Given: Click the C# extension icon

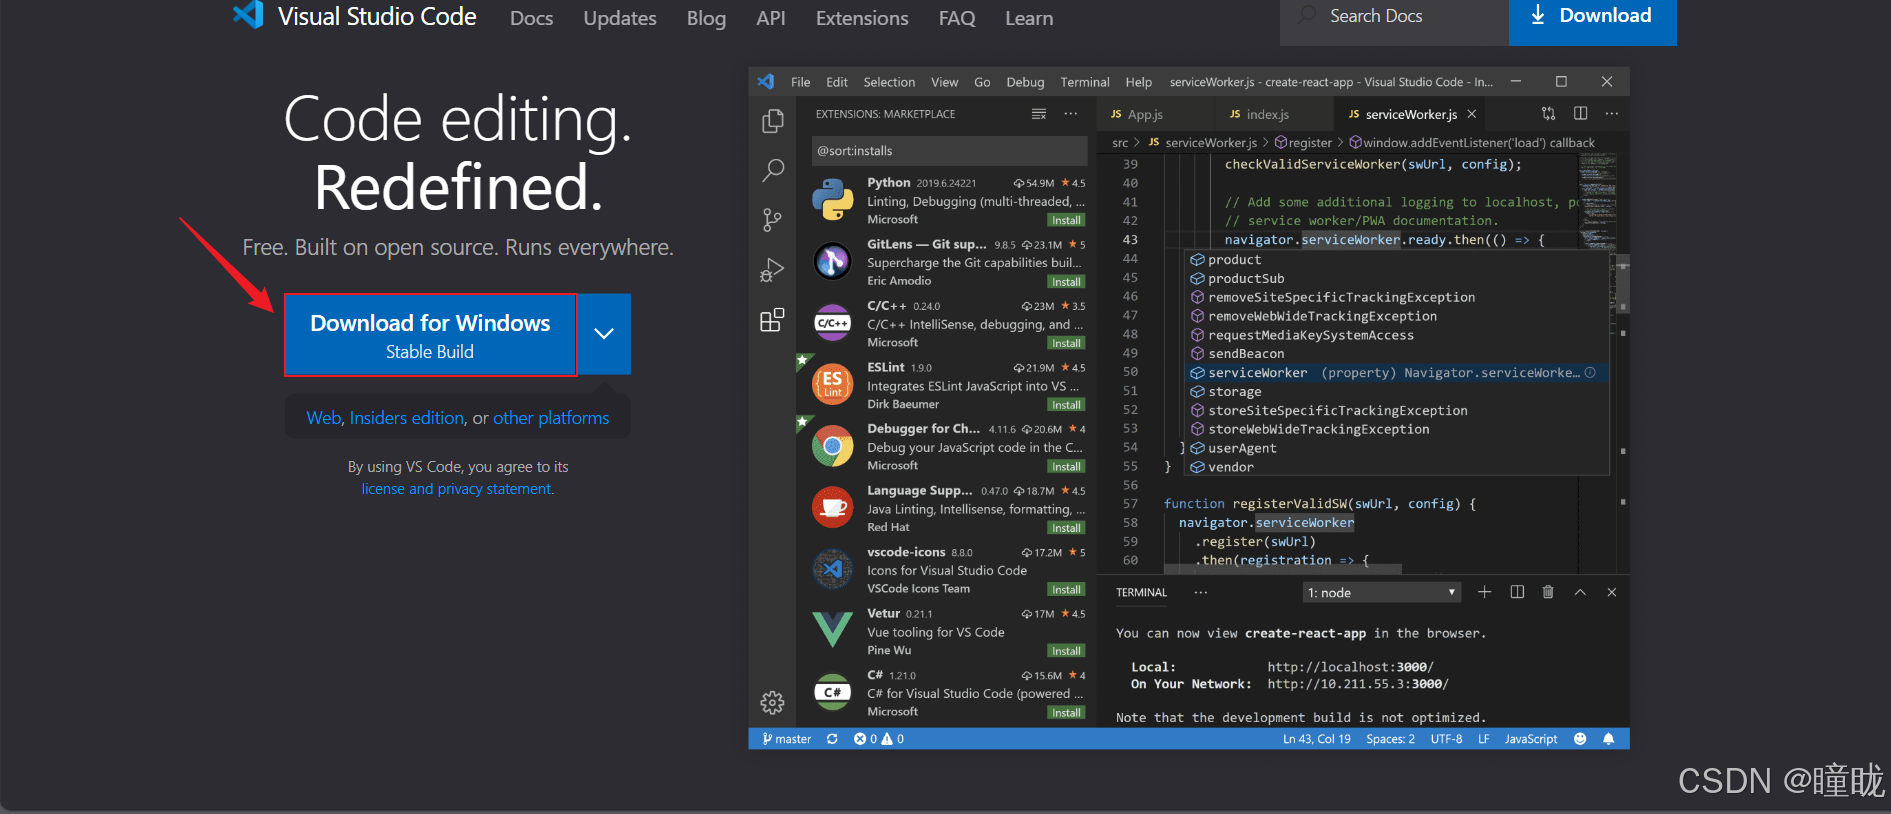Looking at the screenshot, I should point(832,692).
